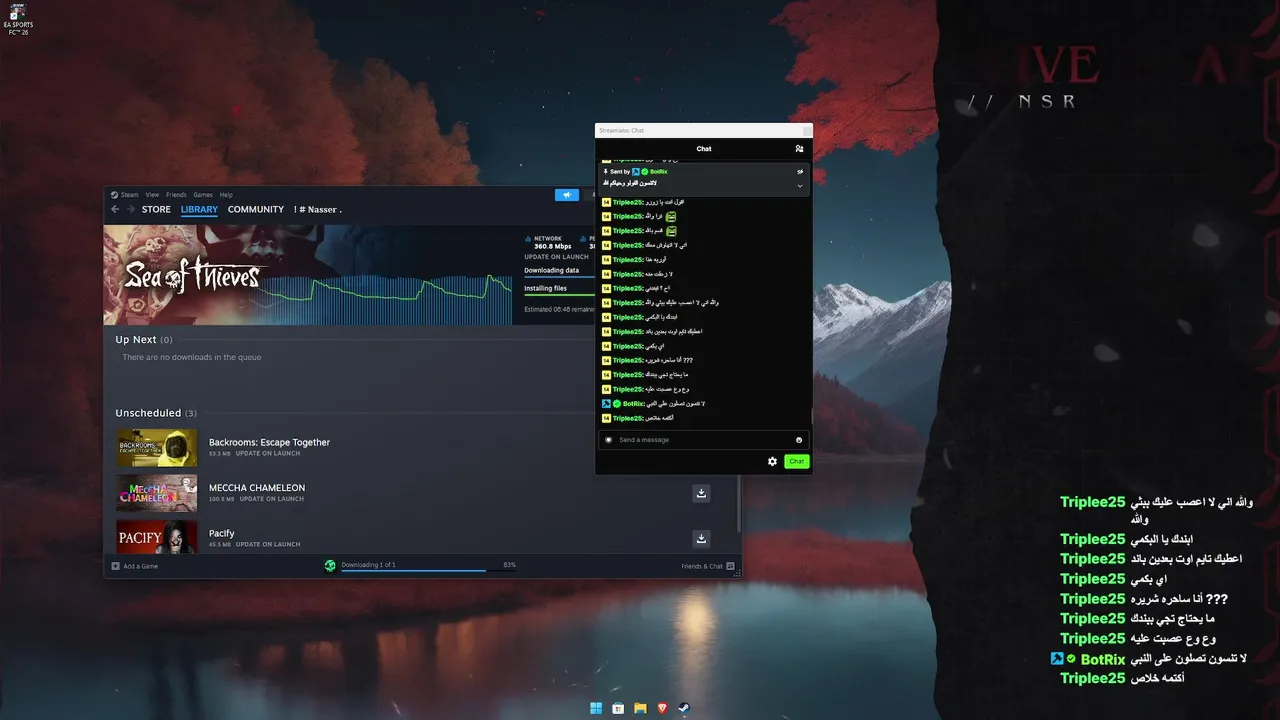The width and height of the screenshot is (1280, 720).
Task: Select the 'MECCHA CHAMELEON' title
Action: pos(257,488)
